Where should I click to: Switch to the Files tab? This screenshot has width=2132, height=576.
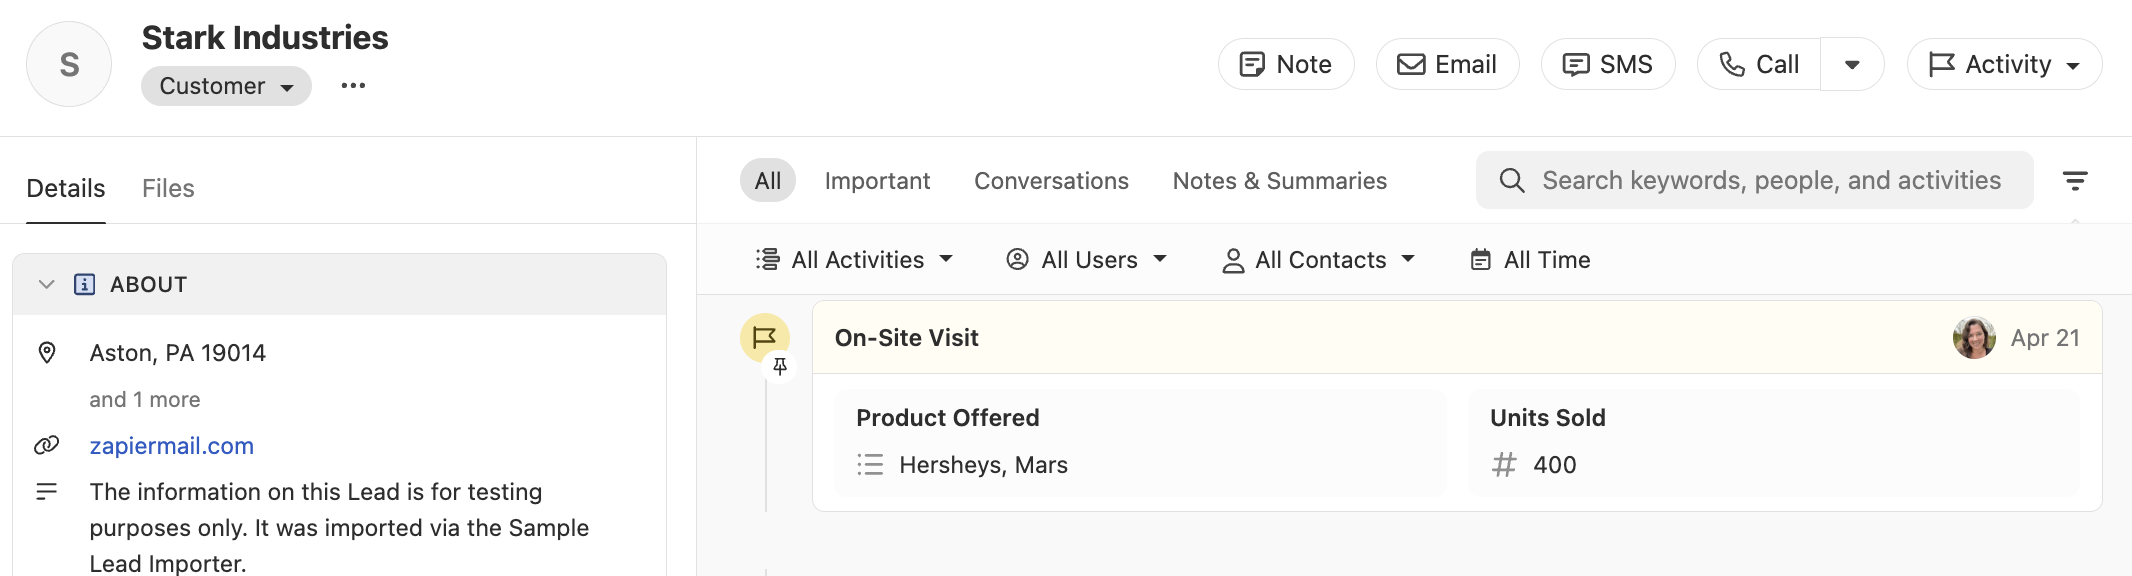(x=168, y=188)
